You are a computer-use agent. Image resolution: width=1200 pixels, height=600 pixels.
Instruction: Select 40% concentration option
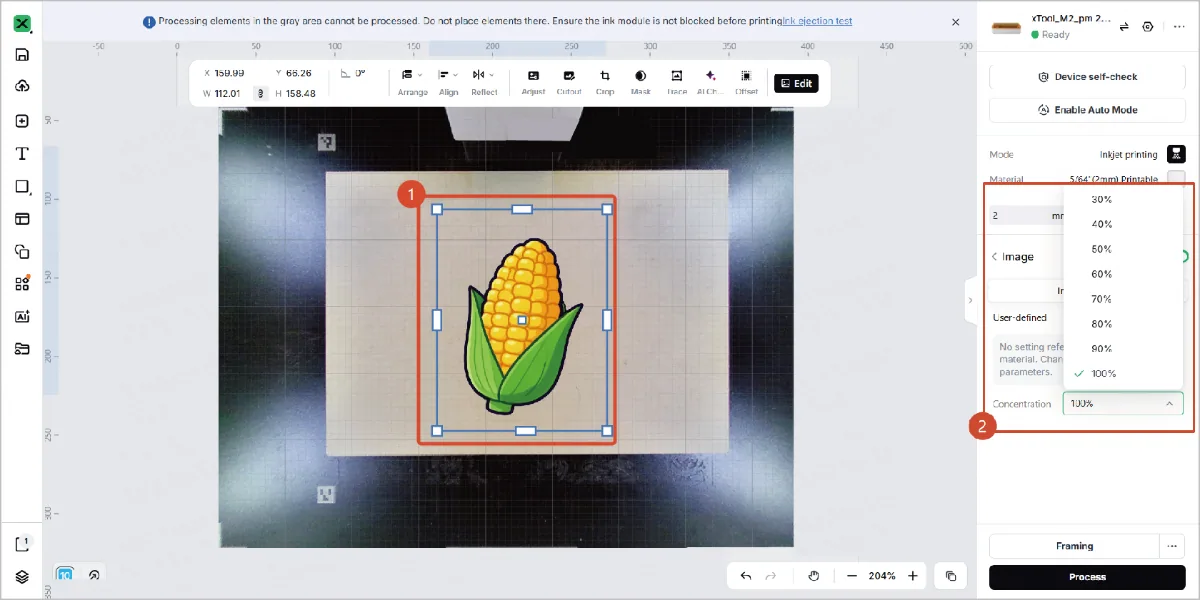(1123, 224)
